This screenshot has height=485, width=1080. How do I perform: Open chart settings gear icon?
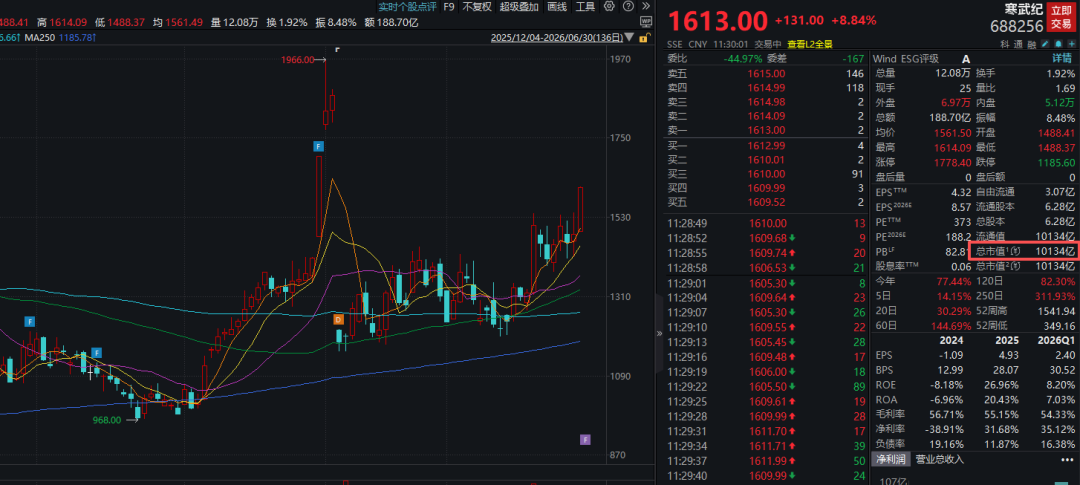[x=609, y=6]
